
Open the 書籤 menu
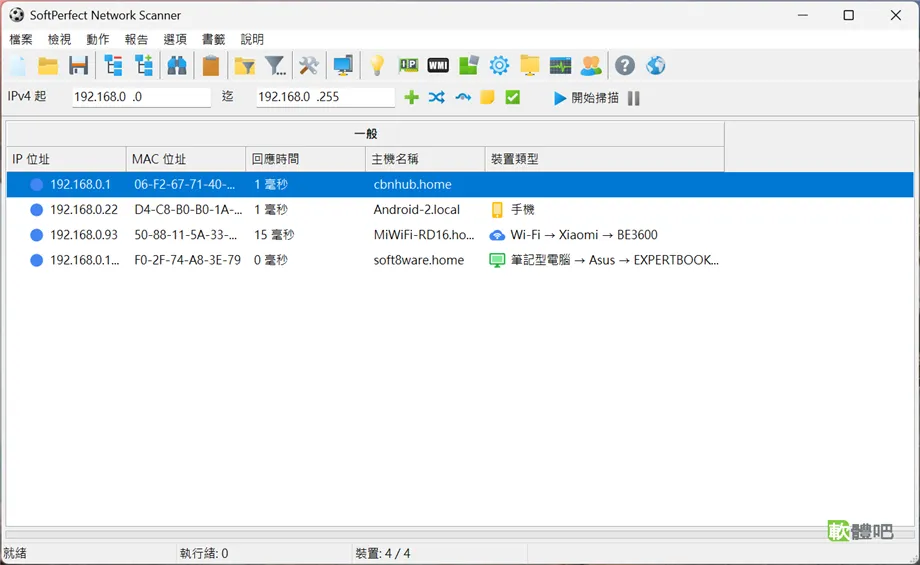214,39
